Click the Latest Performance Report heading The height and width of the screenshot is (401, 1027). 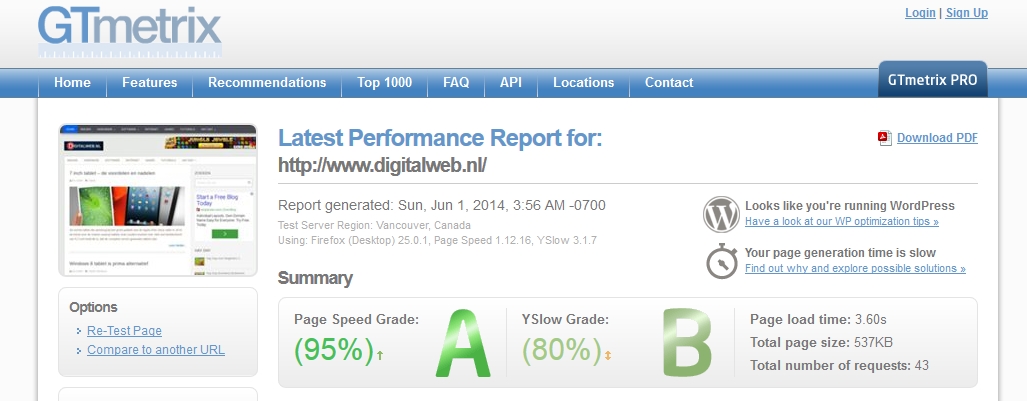coord(440,138)
